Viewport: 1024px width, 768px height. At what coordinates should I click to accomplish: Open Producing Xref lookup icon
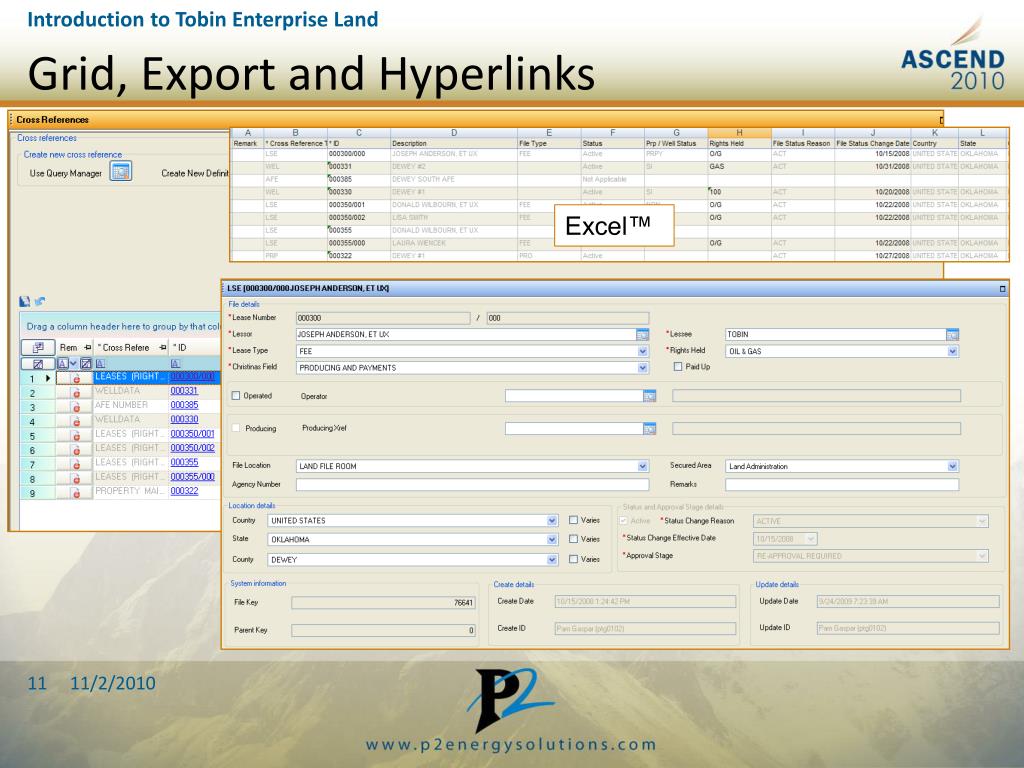[x=649, y=428]
